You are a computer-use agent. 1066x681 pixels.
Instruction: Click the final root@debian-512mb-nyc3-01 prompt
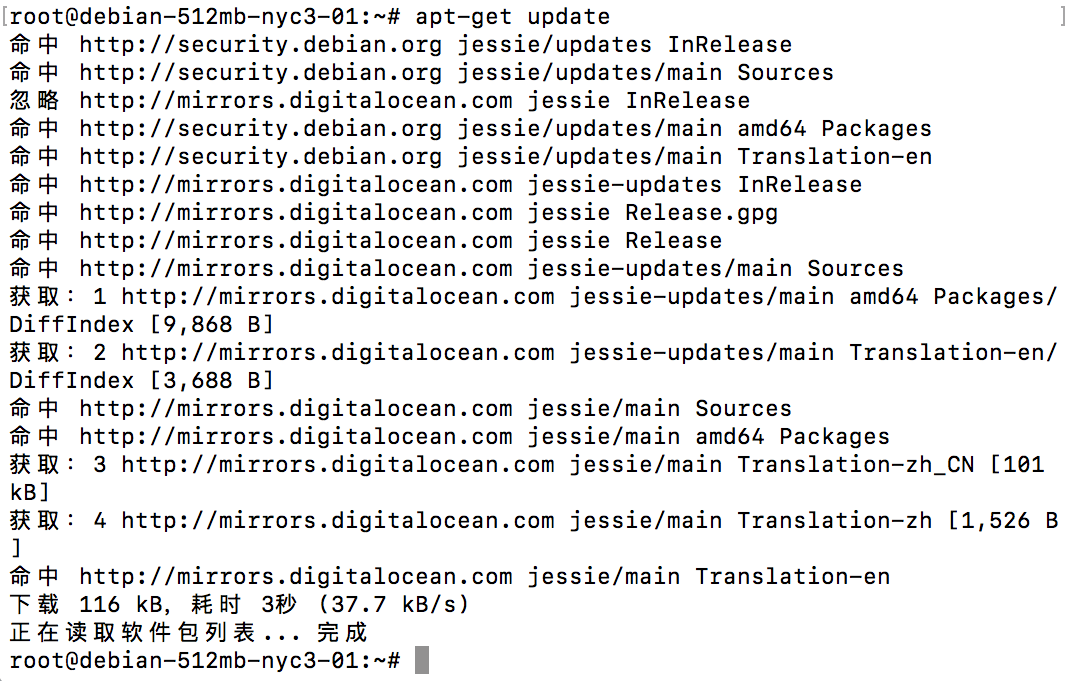click(205, 661)
